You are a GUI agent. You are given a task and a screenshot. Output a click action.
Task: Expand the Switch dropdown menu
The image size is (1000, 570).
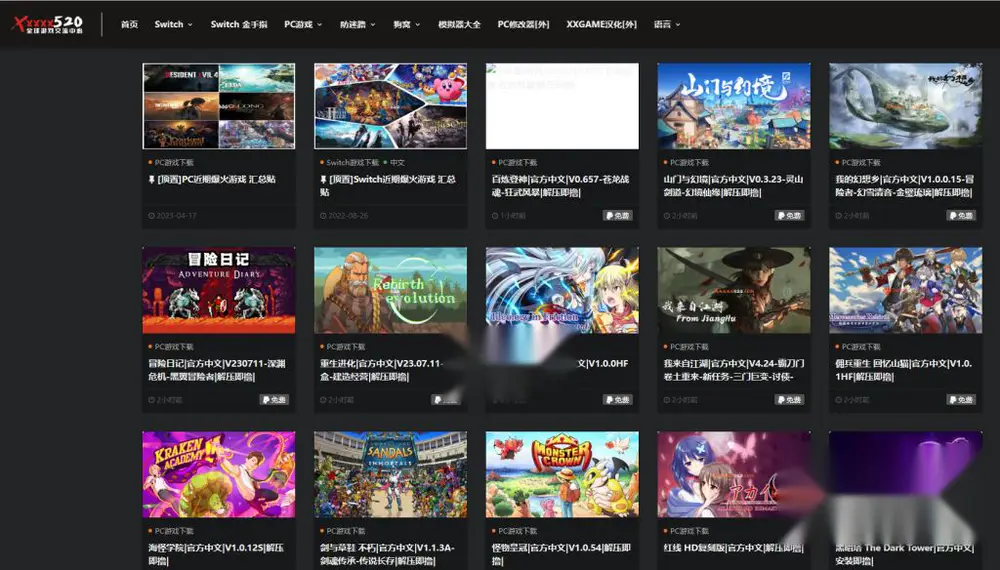point(173,24)
